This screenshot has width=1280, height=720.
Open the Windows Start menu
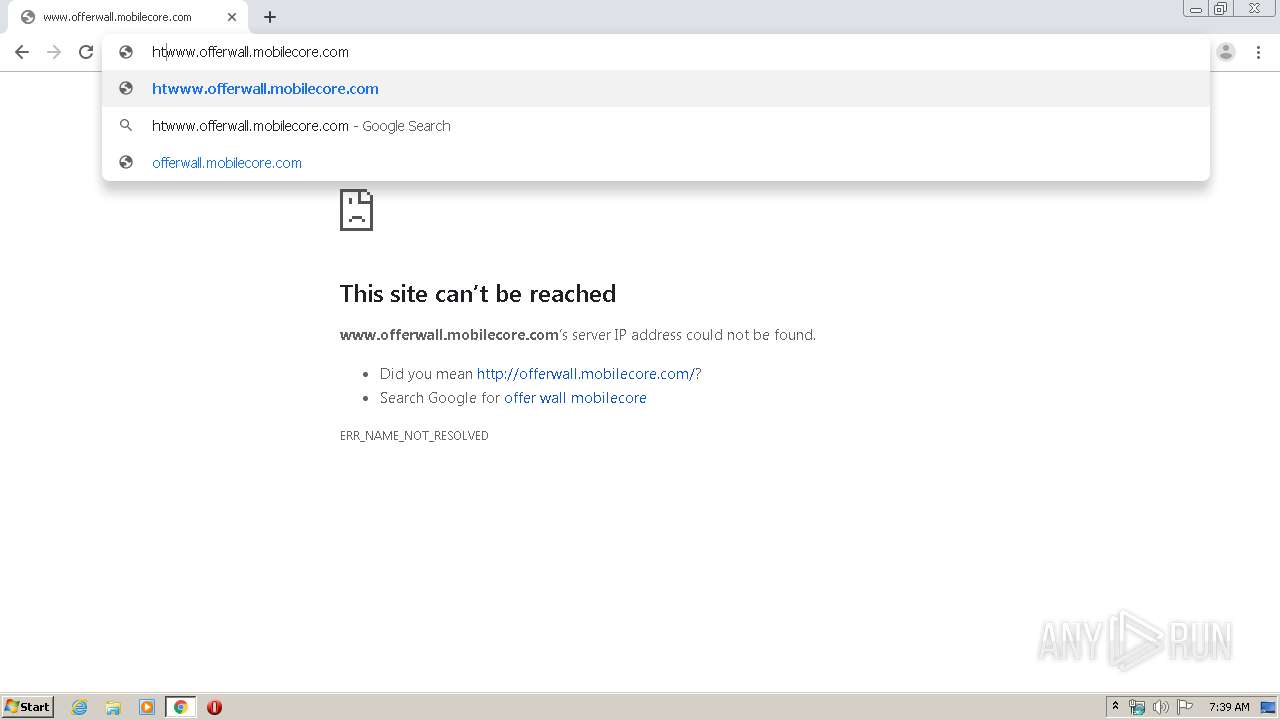tap(28, 706)
